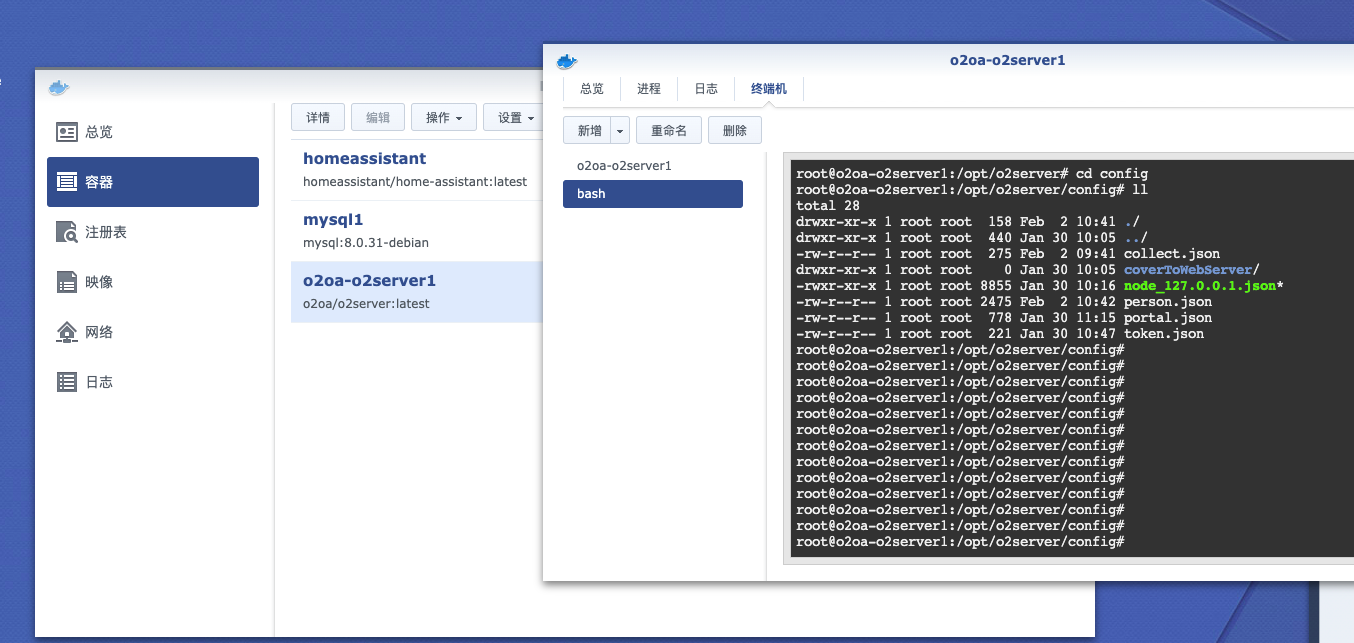Viewport: 1354px width, 643px height.
Task: Select the 终端机 terminal tab
Action: point(769,89)
